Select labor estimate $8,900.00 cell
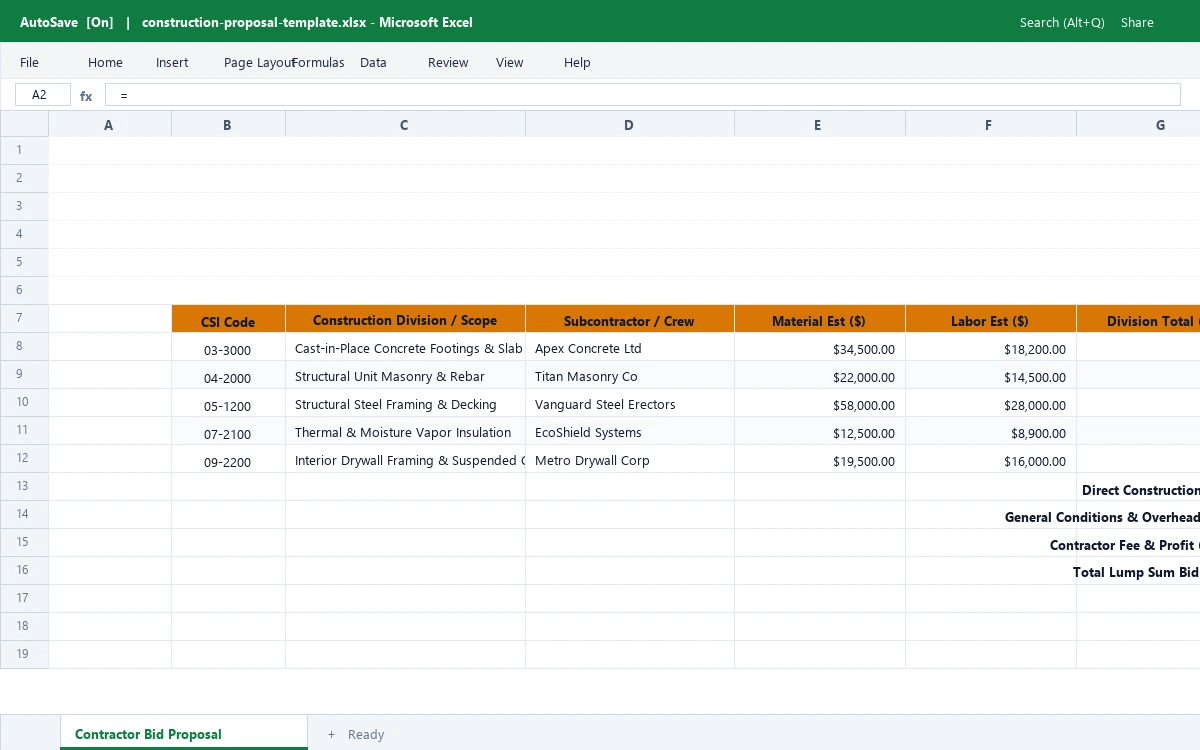Screen dimensions: 1200x750 991,431
